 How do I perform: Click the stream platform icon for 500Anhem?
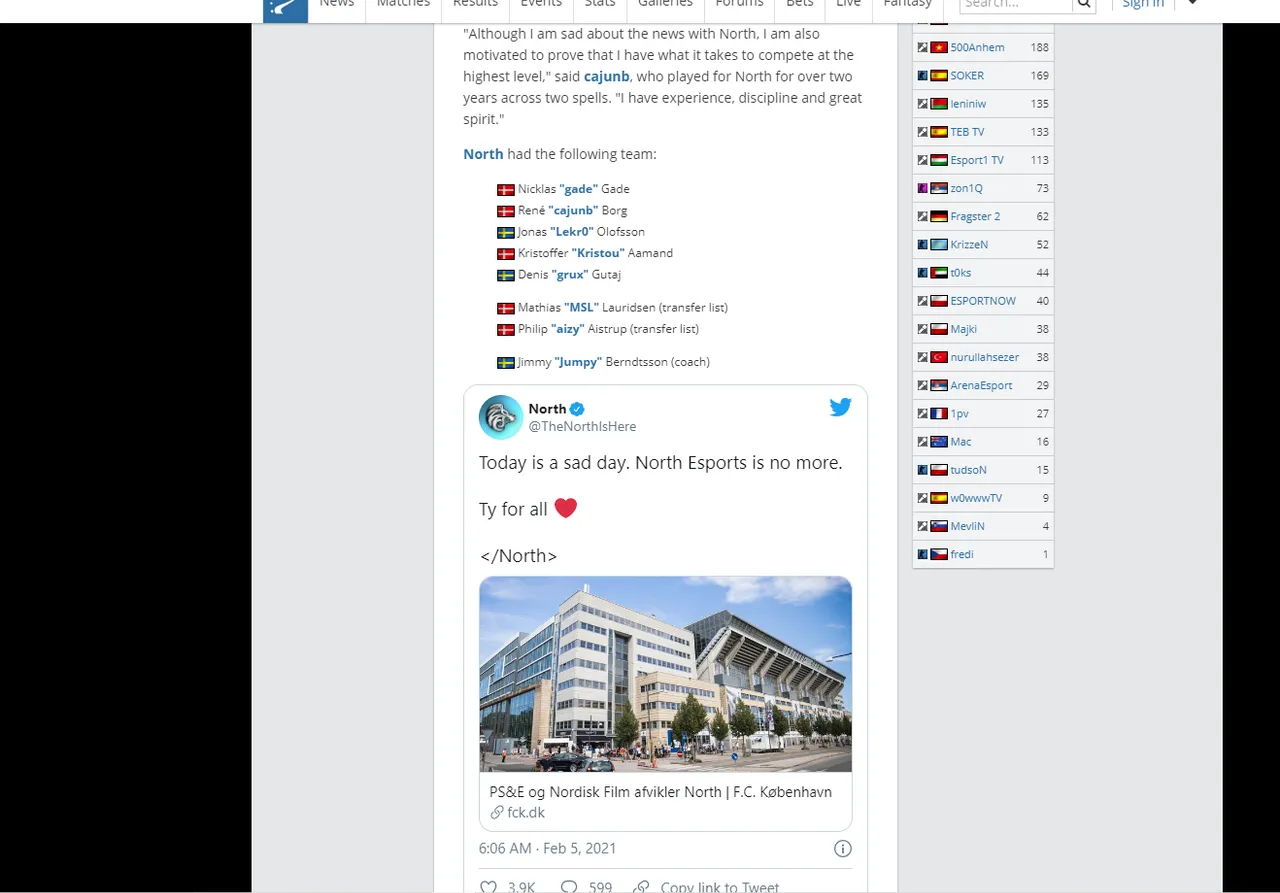[x=922, y=47]
